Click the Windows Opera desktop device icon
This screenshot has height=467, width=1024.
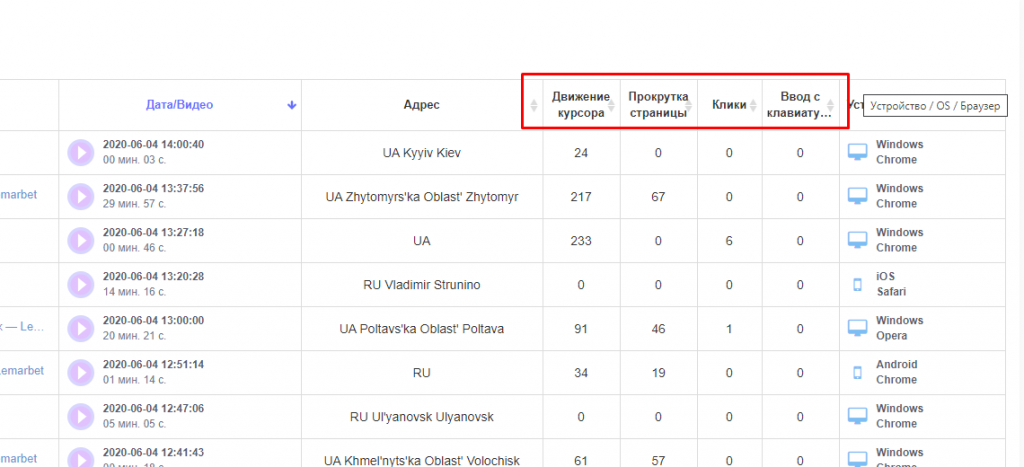[x=858, y=329]
